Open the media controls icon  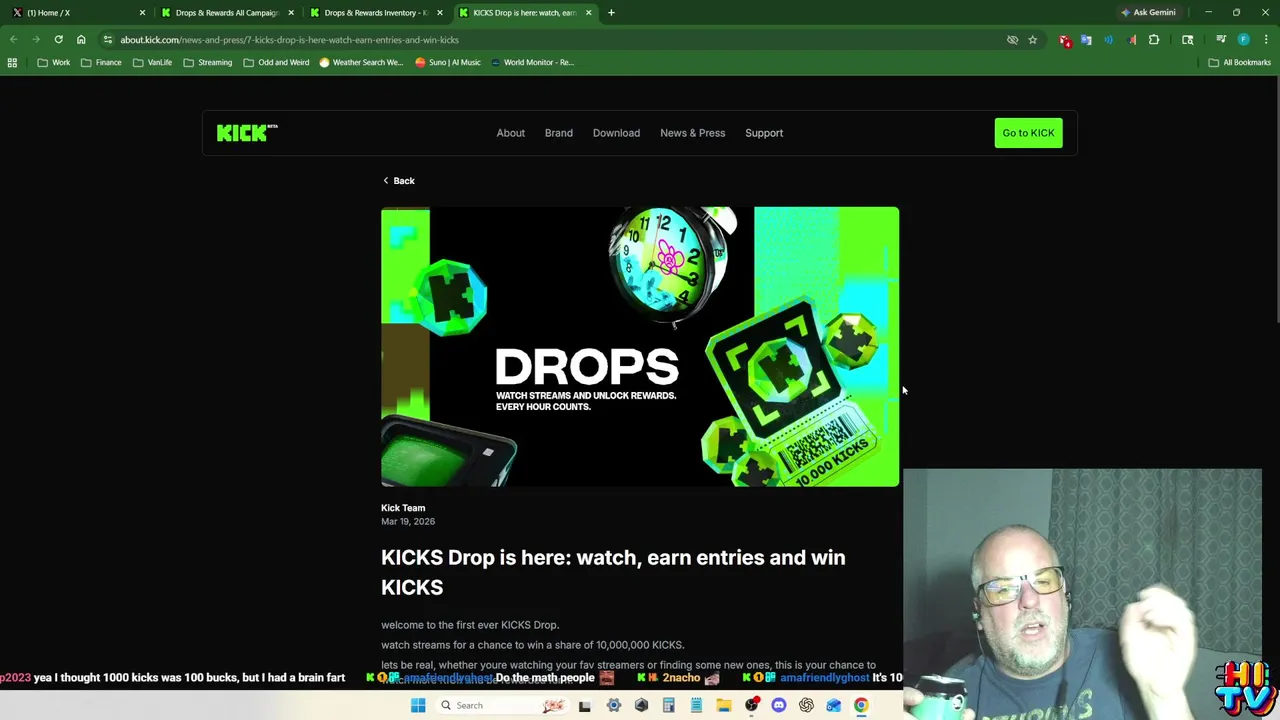(x=1220, y=40)
